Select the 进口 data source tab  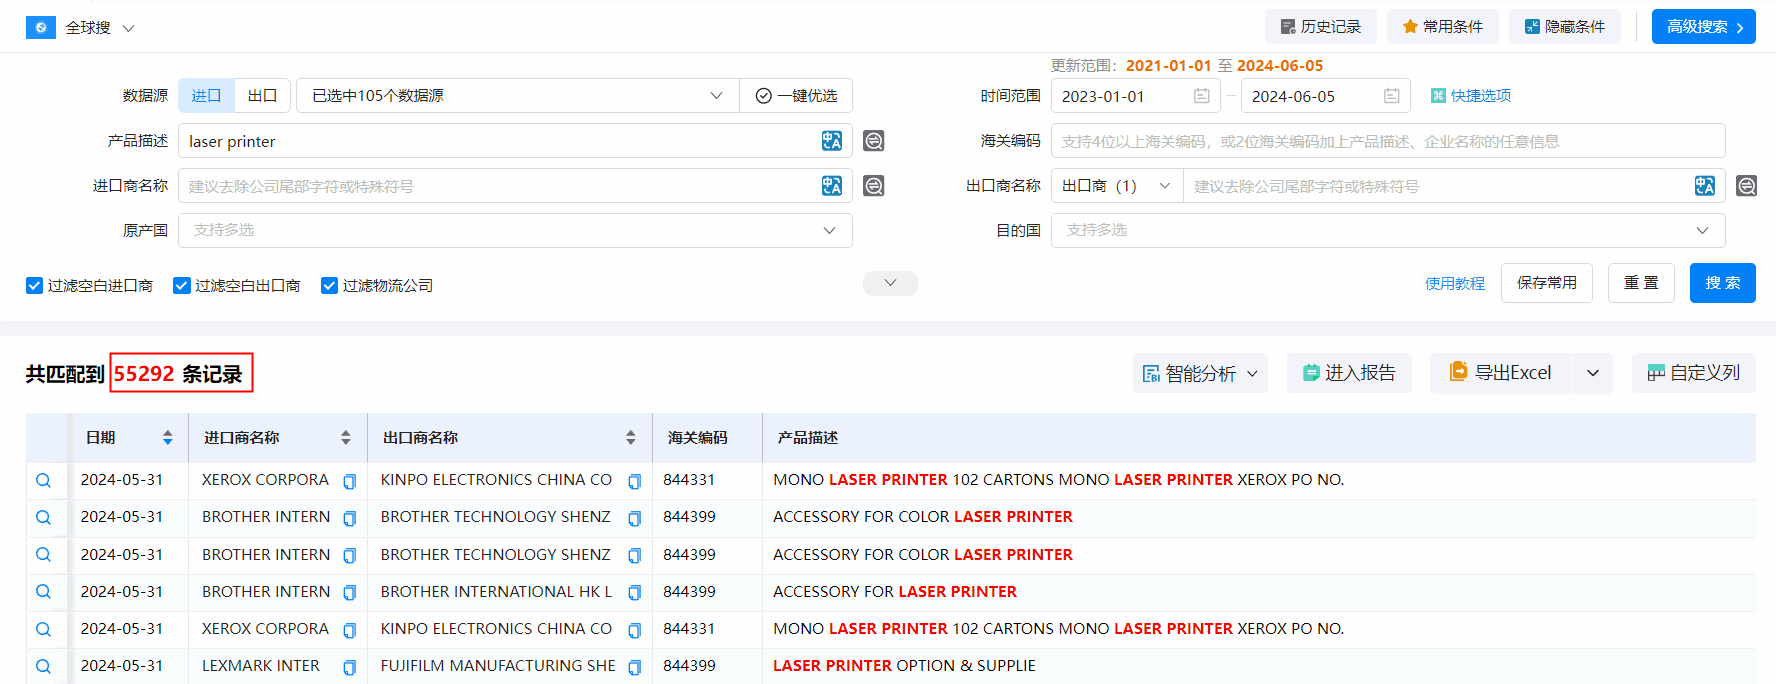coord(206,96)
